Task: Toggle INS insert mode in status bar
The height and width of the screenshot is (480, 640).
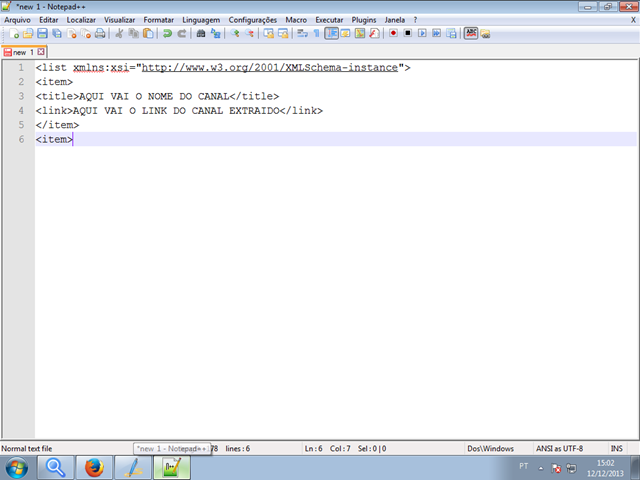Action: click(x=616, y=449)
